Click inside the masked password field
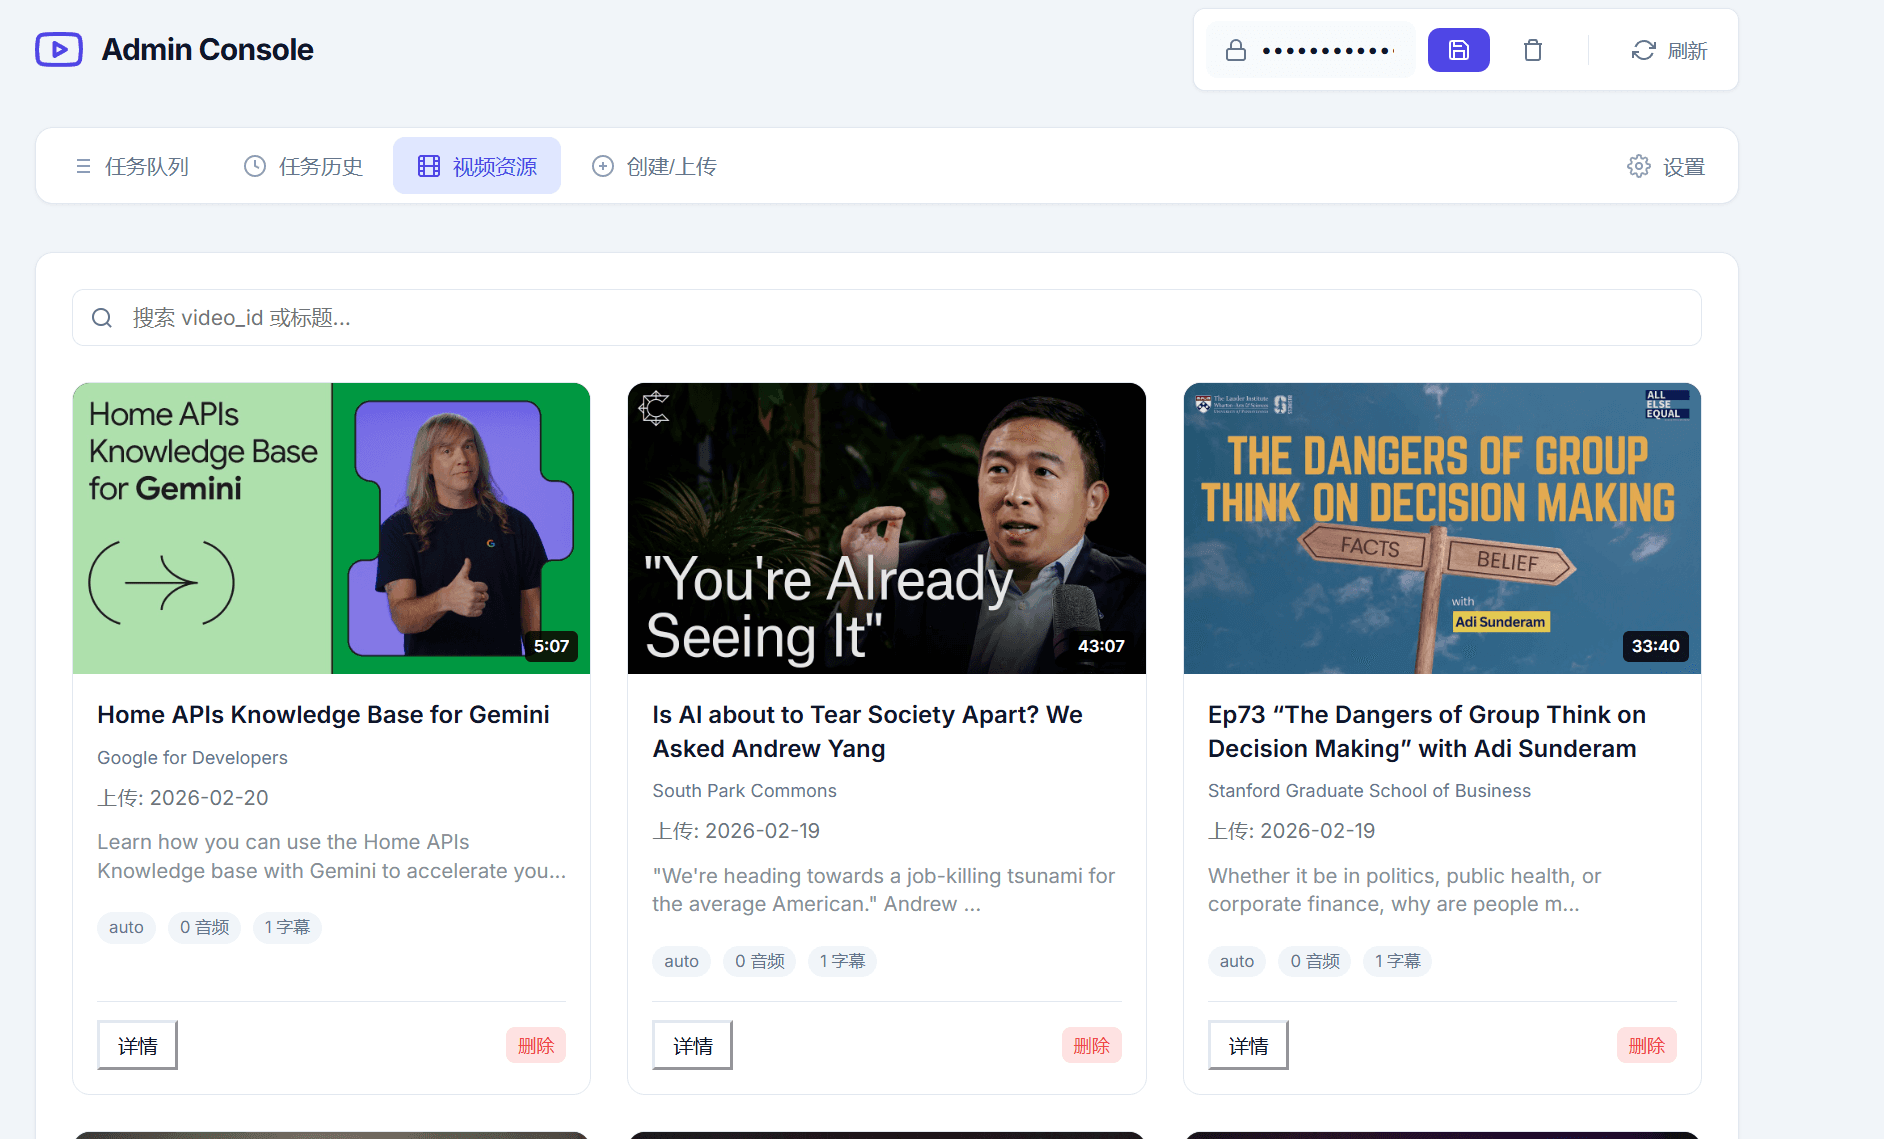This screenshot has width=1884, height=1139. pyautogui.click(x=1327, y=50)
